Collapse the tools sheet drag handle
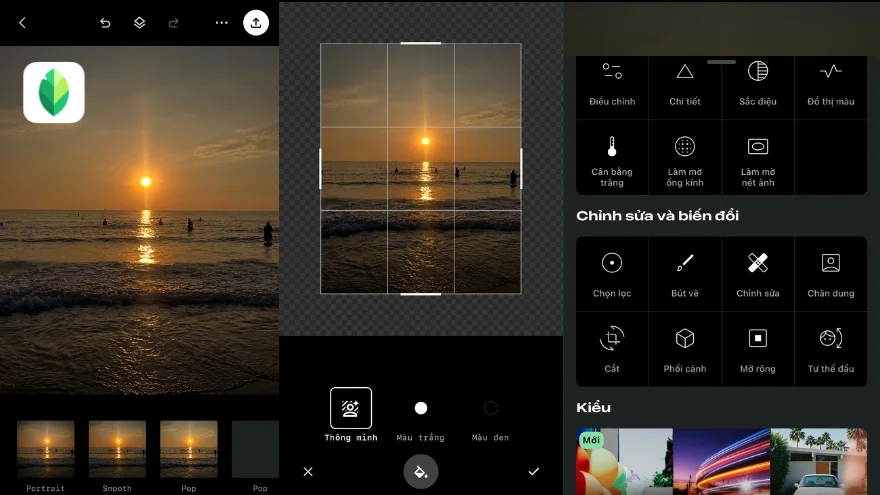Screen dimensions: 880x495 pos(721,62)
